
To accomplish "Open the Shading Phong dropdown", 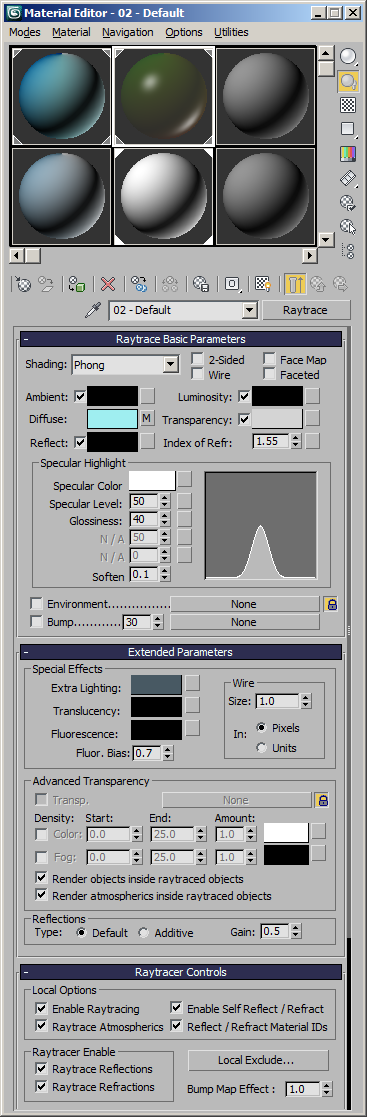I will click(x=170, y=365).
